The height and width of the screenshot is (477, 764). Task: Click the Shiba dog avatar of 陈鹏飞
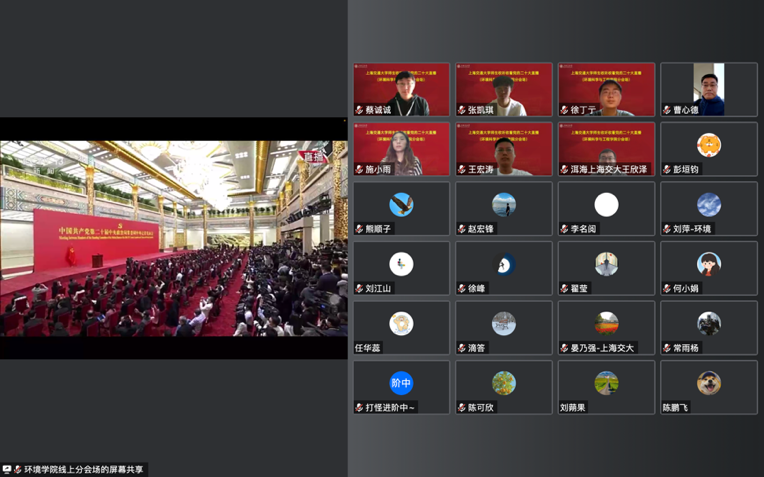[709, 383]
